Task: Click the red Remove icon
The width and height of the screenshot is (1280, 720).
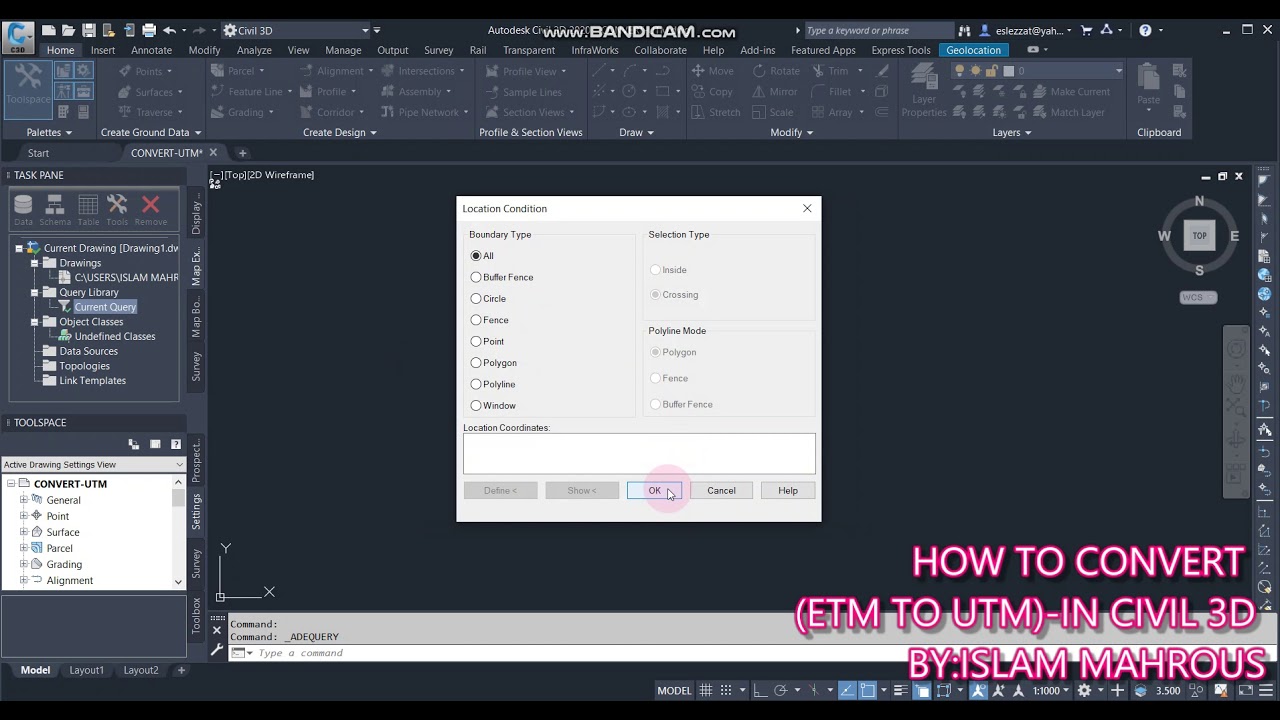Action: [151, 210]
